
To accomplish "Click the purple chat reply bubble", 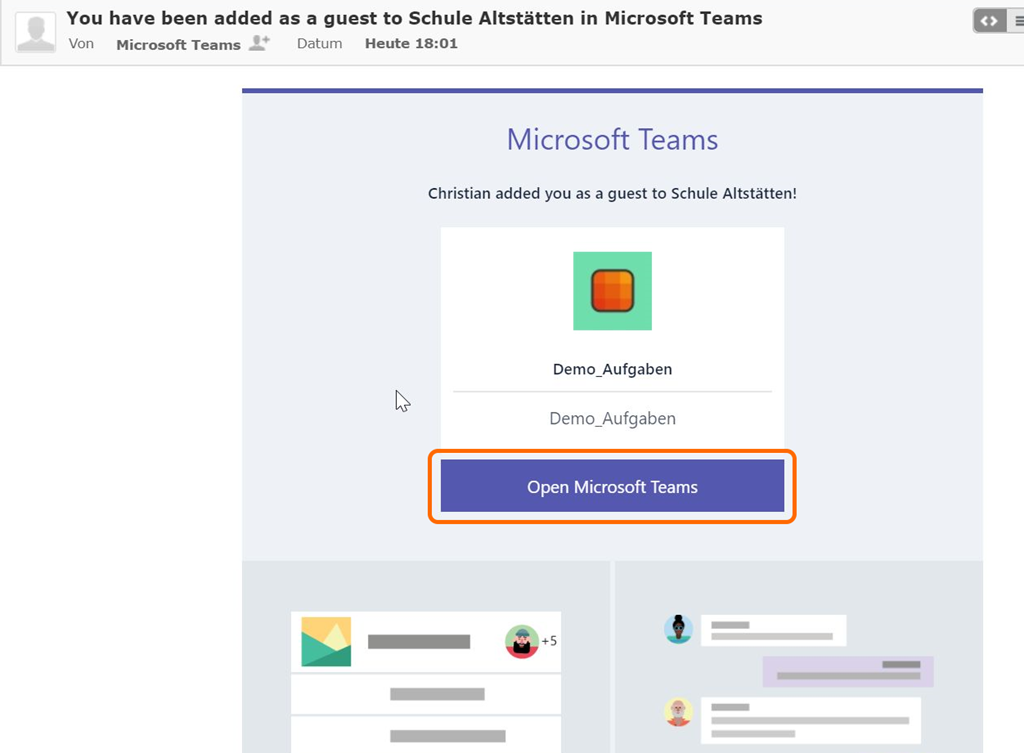I will coord(847,671).
